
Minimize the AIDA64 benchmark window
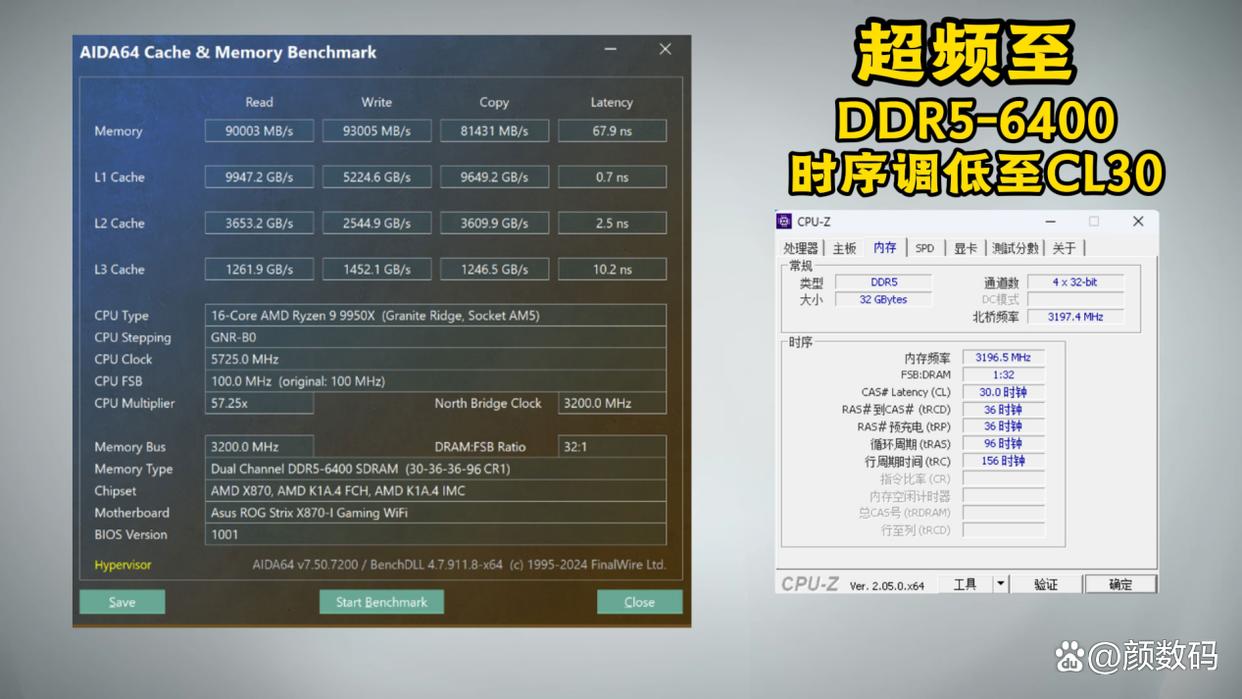(610, 50)
